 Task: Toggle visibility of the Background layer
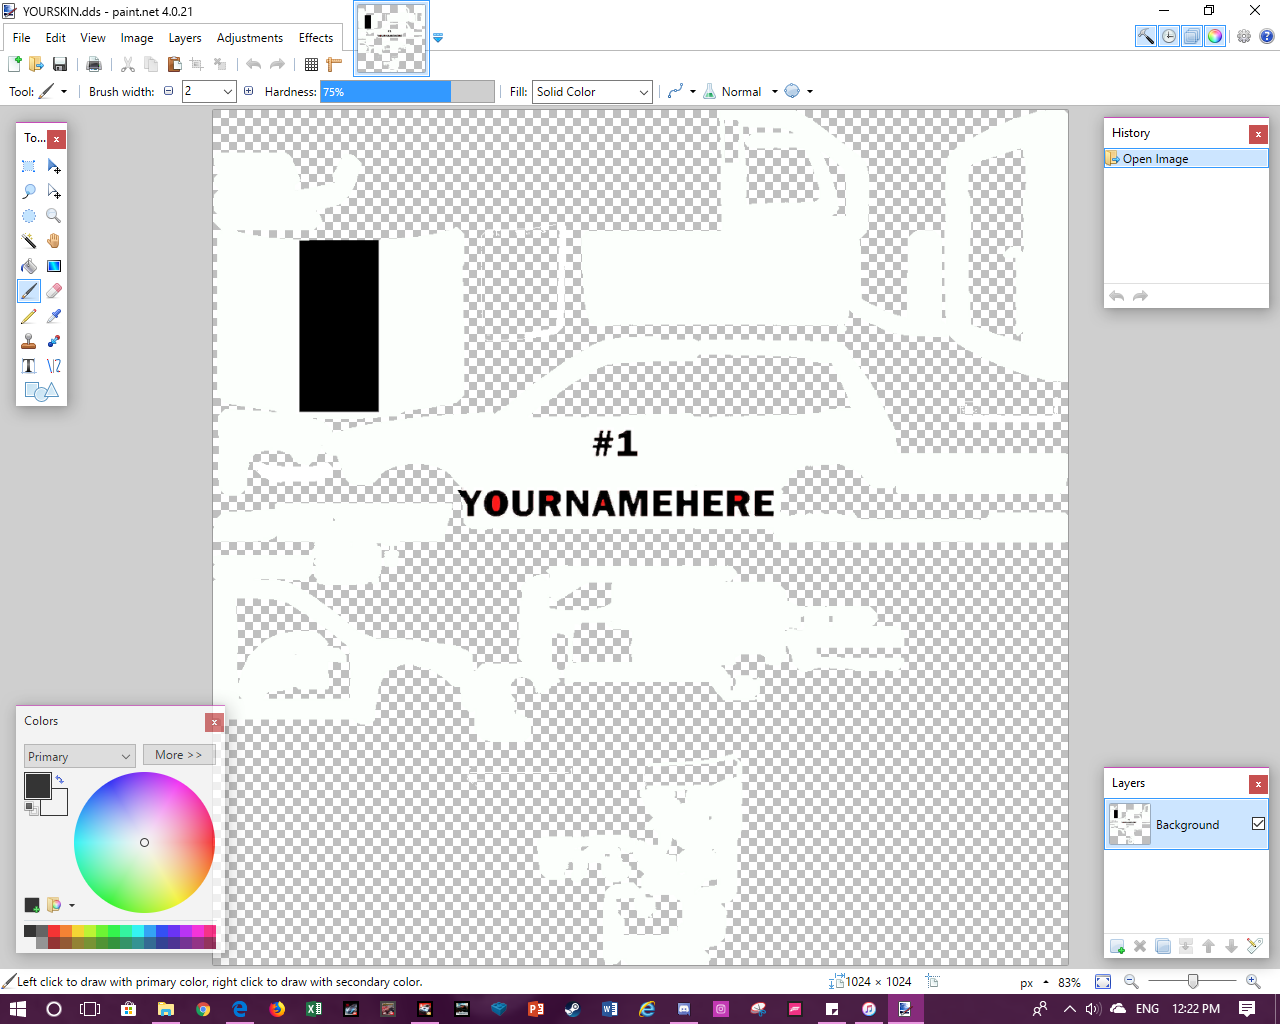pyautogui.click(x=1258, y=824)
